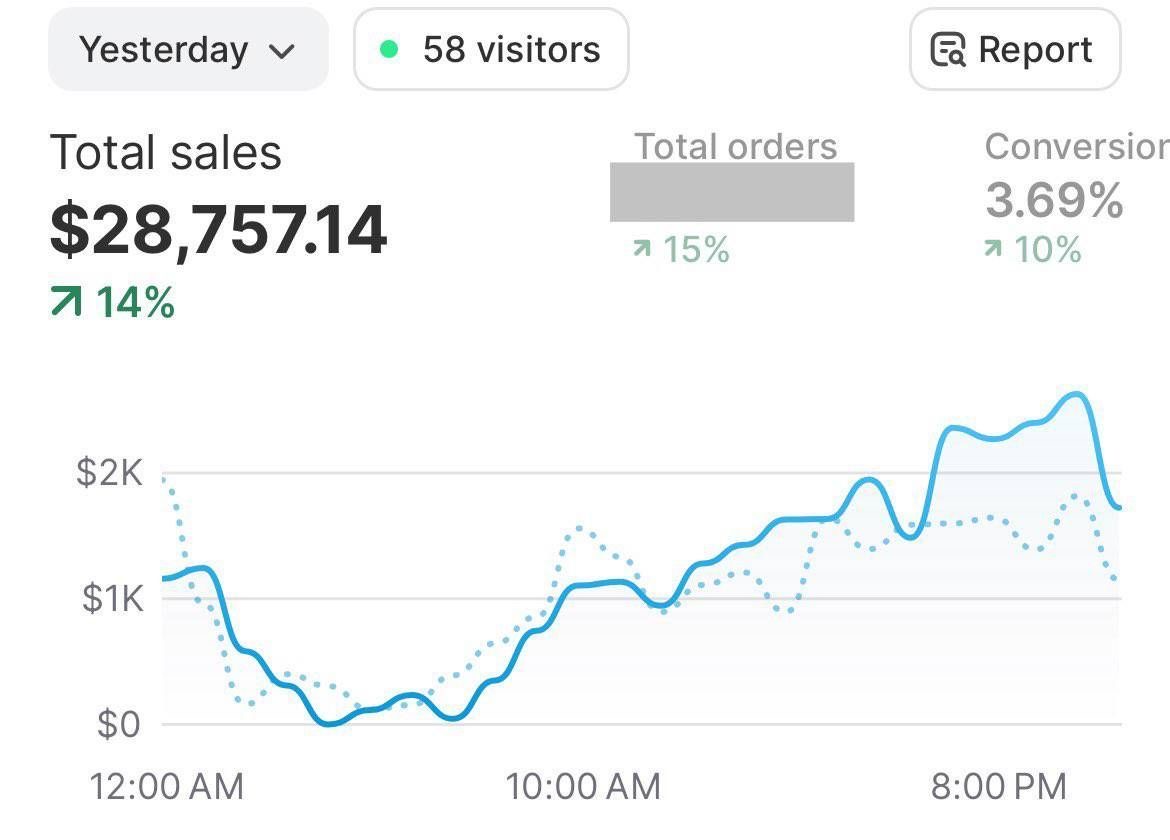Click the 3.69% conversion value
This screenshot has width=1170, height=840.
pos(1054,200)
